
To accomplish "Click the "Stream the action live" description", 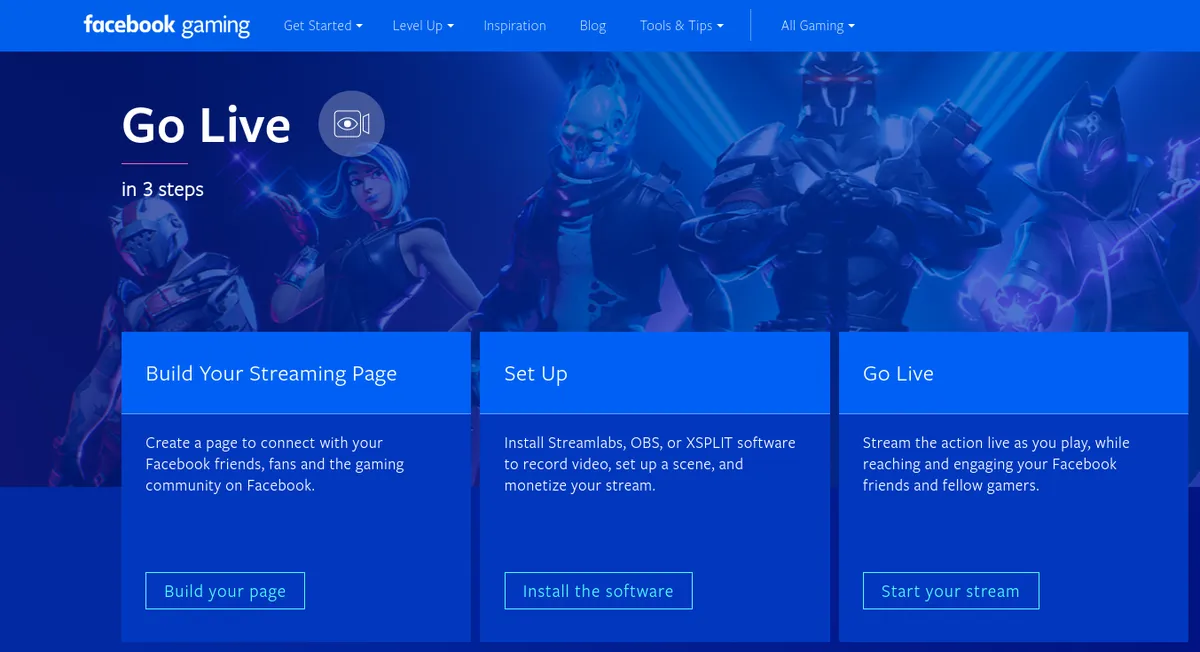I will pos(995,464).
